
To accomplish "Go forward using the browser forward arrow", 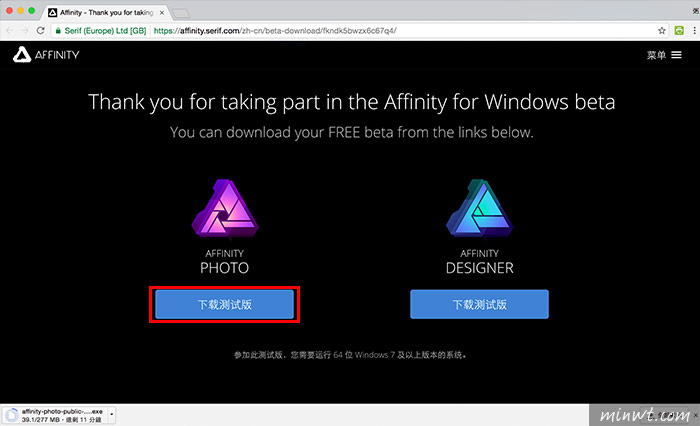I will 25,30.
